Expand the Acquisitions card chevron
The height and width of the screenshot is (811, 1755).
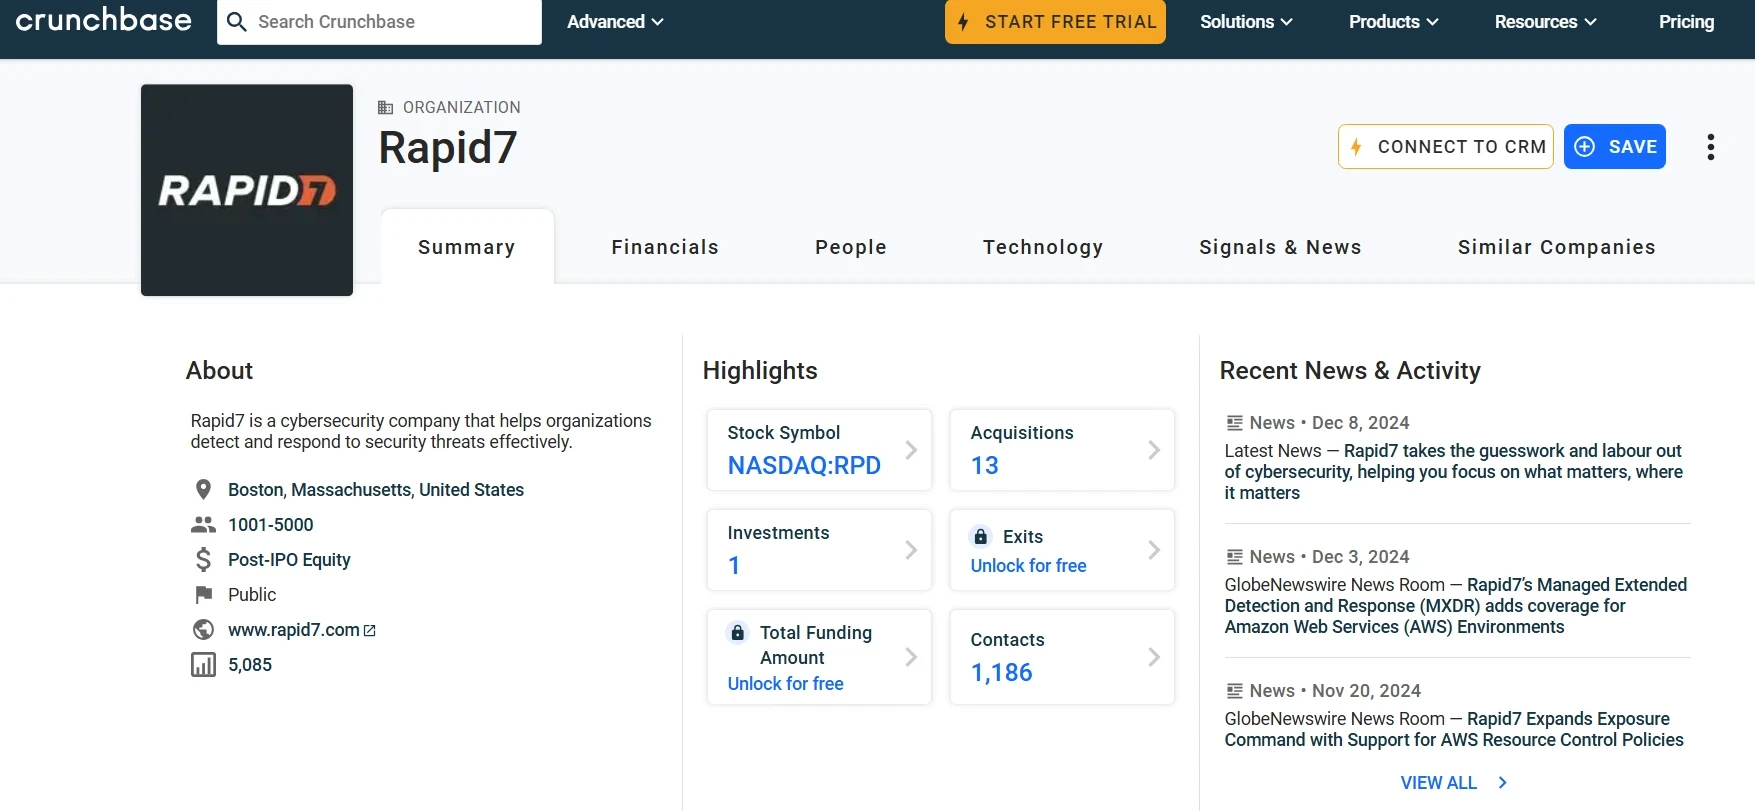(x=1154, y=450)
